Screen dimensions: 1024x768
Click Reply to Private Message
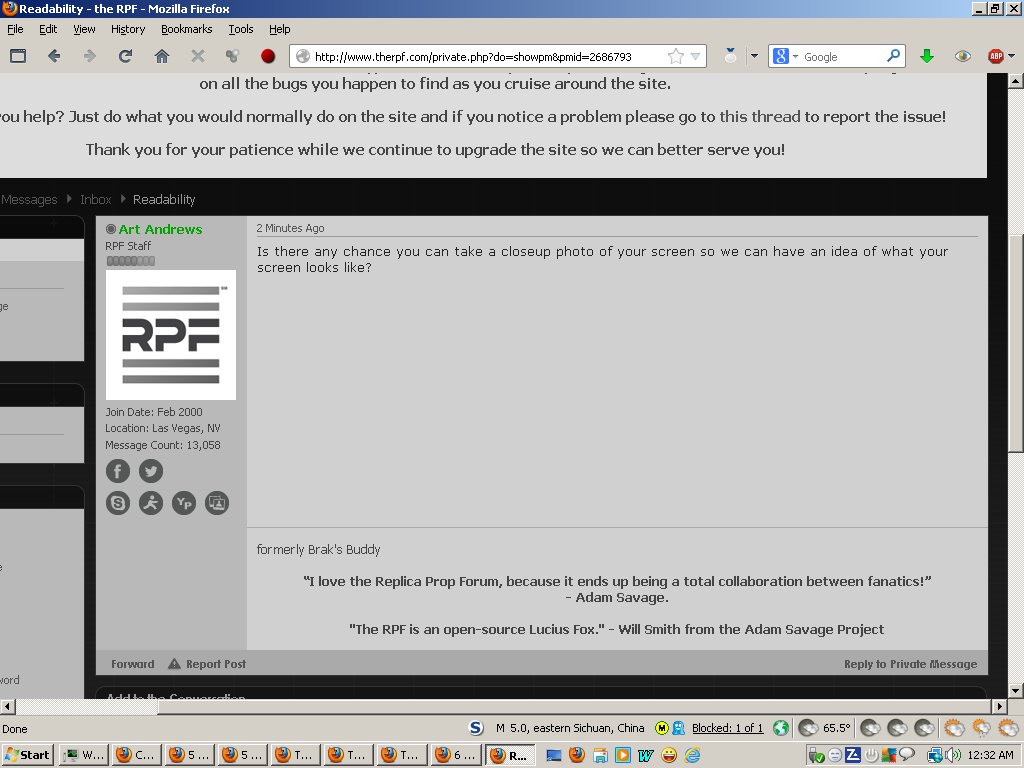[x=910, y=664]
